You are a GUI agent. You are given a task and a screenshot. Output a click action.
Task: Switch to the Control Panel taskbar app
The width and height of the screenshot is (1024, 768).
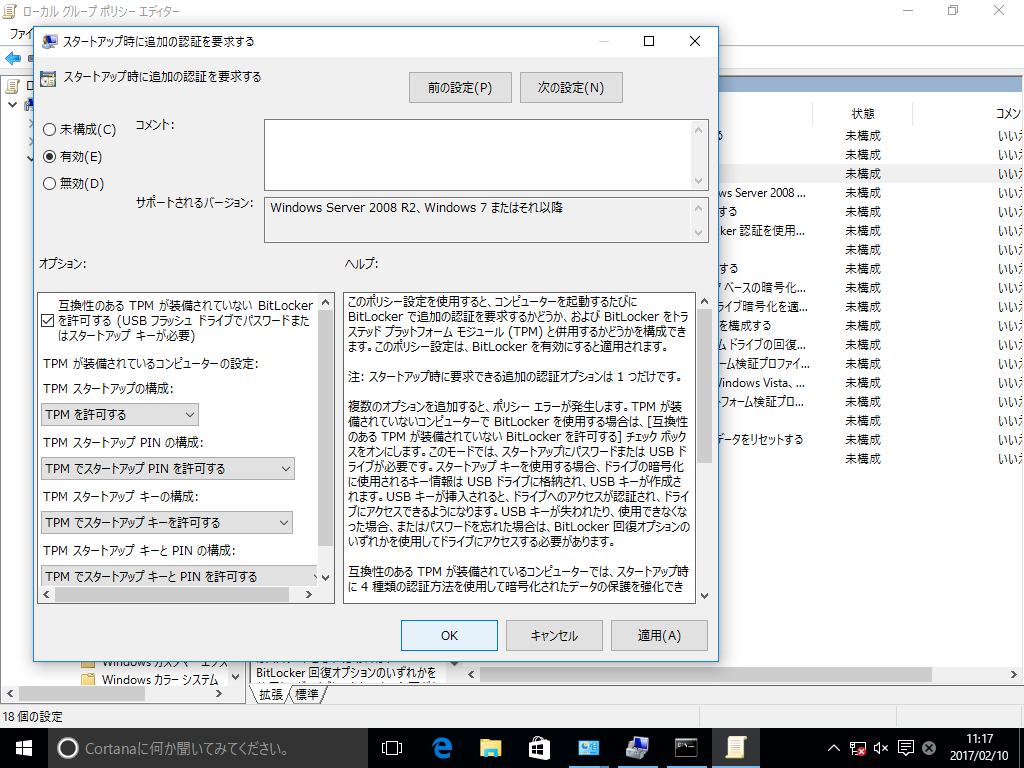pos(588,748)
